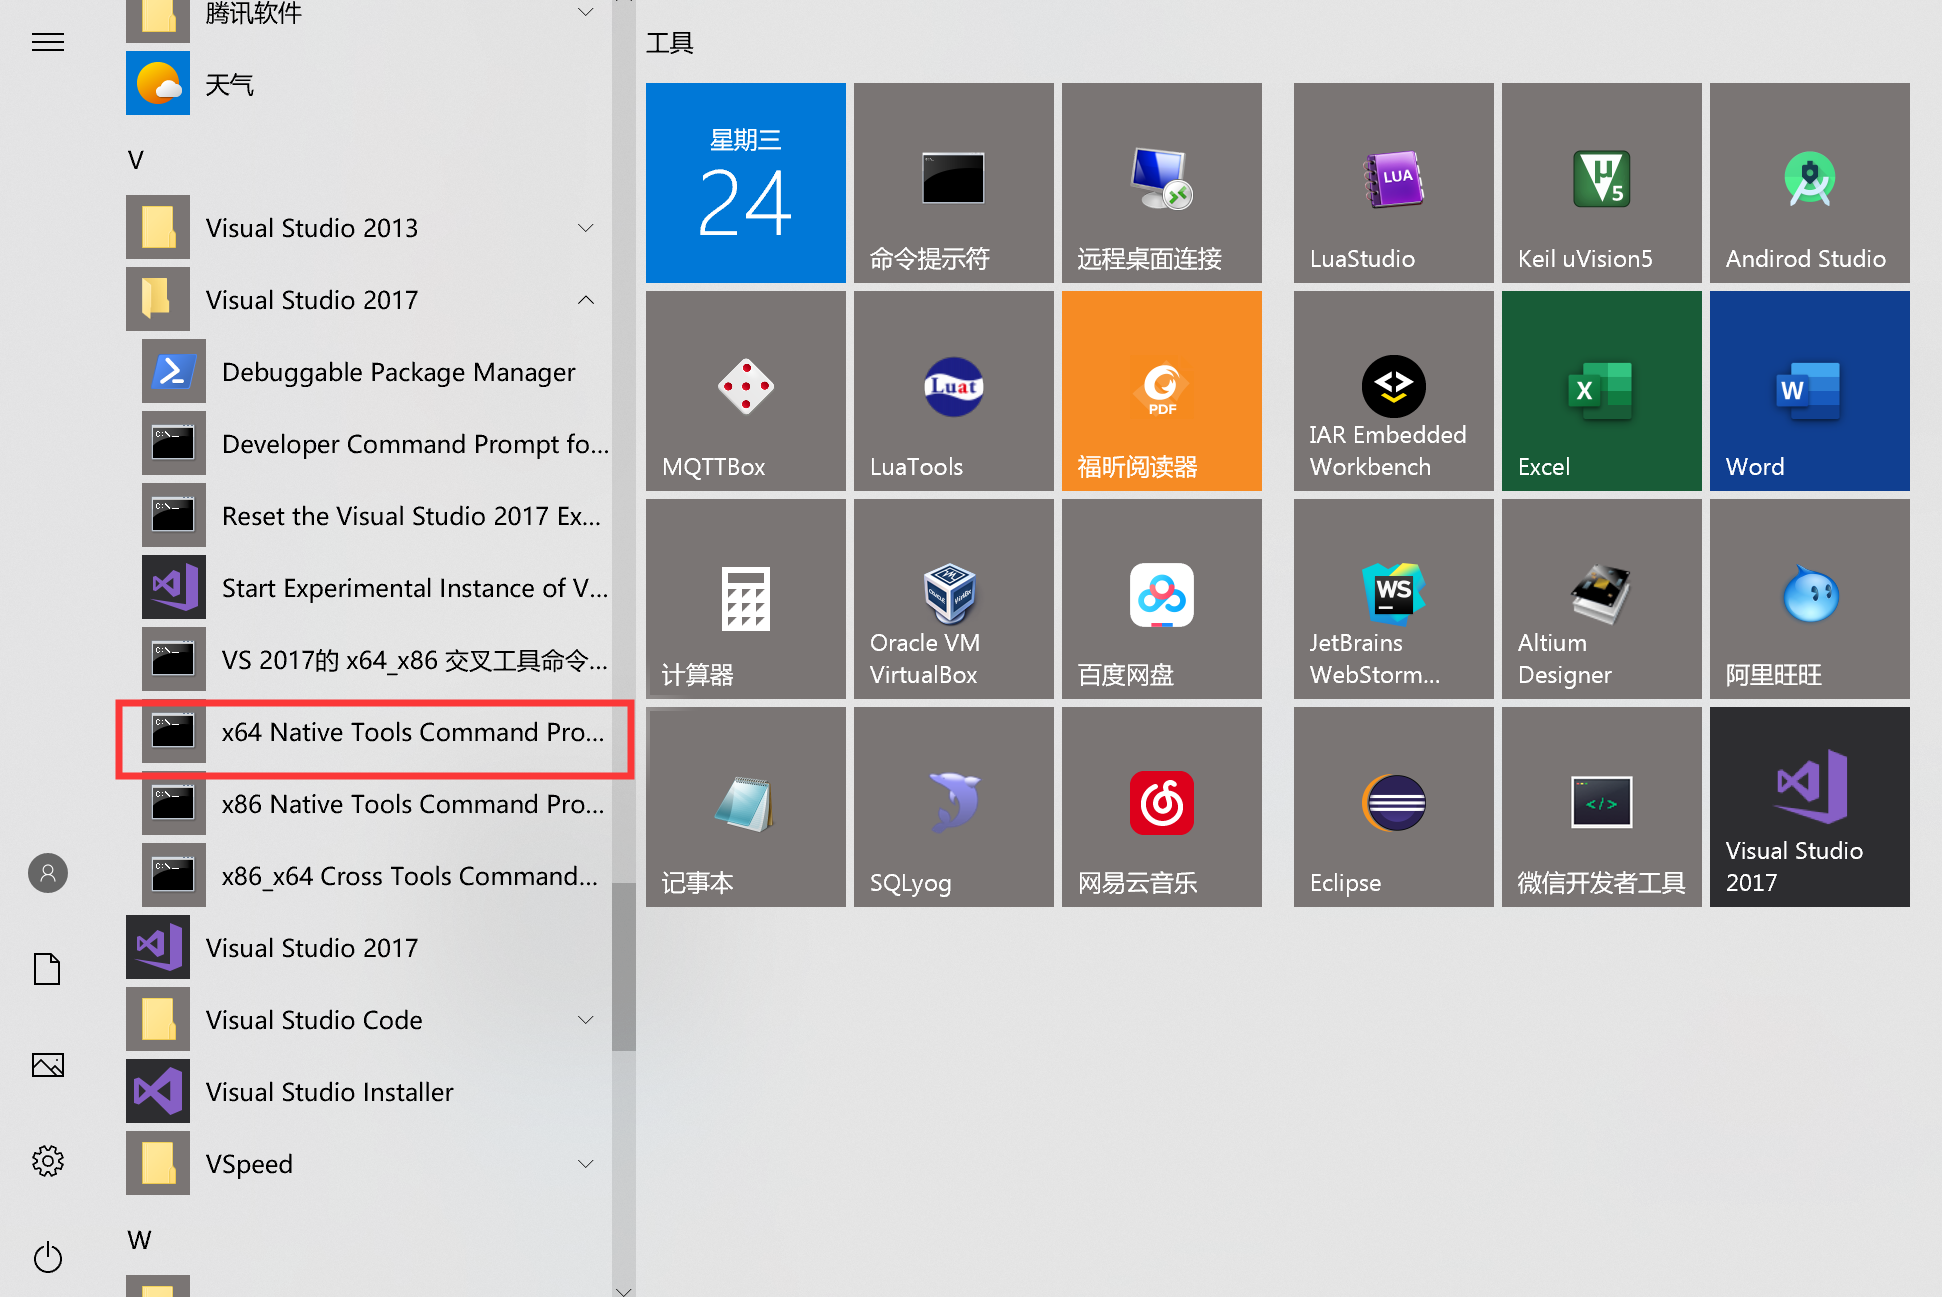This screenshot has height=1297, width=1942.
Task: Open 福昕阅读器 PDF tile
Action: click(1161, 391)
